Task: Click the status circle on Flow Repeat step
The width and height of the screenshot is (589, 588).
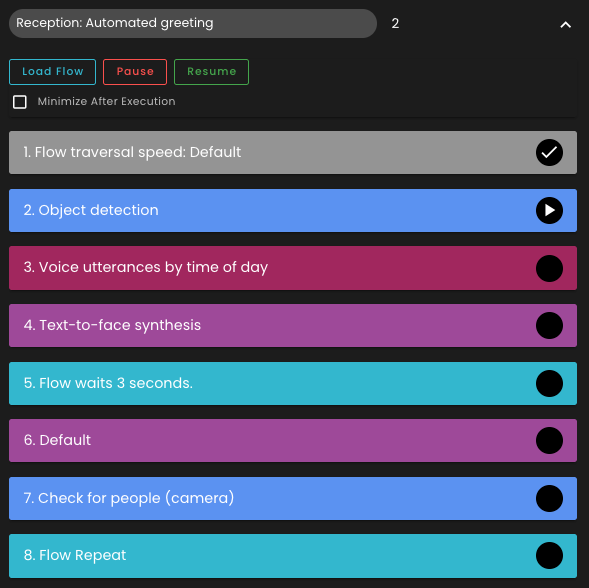Action: 549,555
